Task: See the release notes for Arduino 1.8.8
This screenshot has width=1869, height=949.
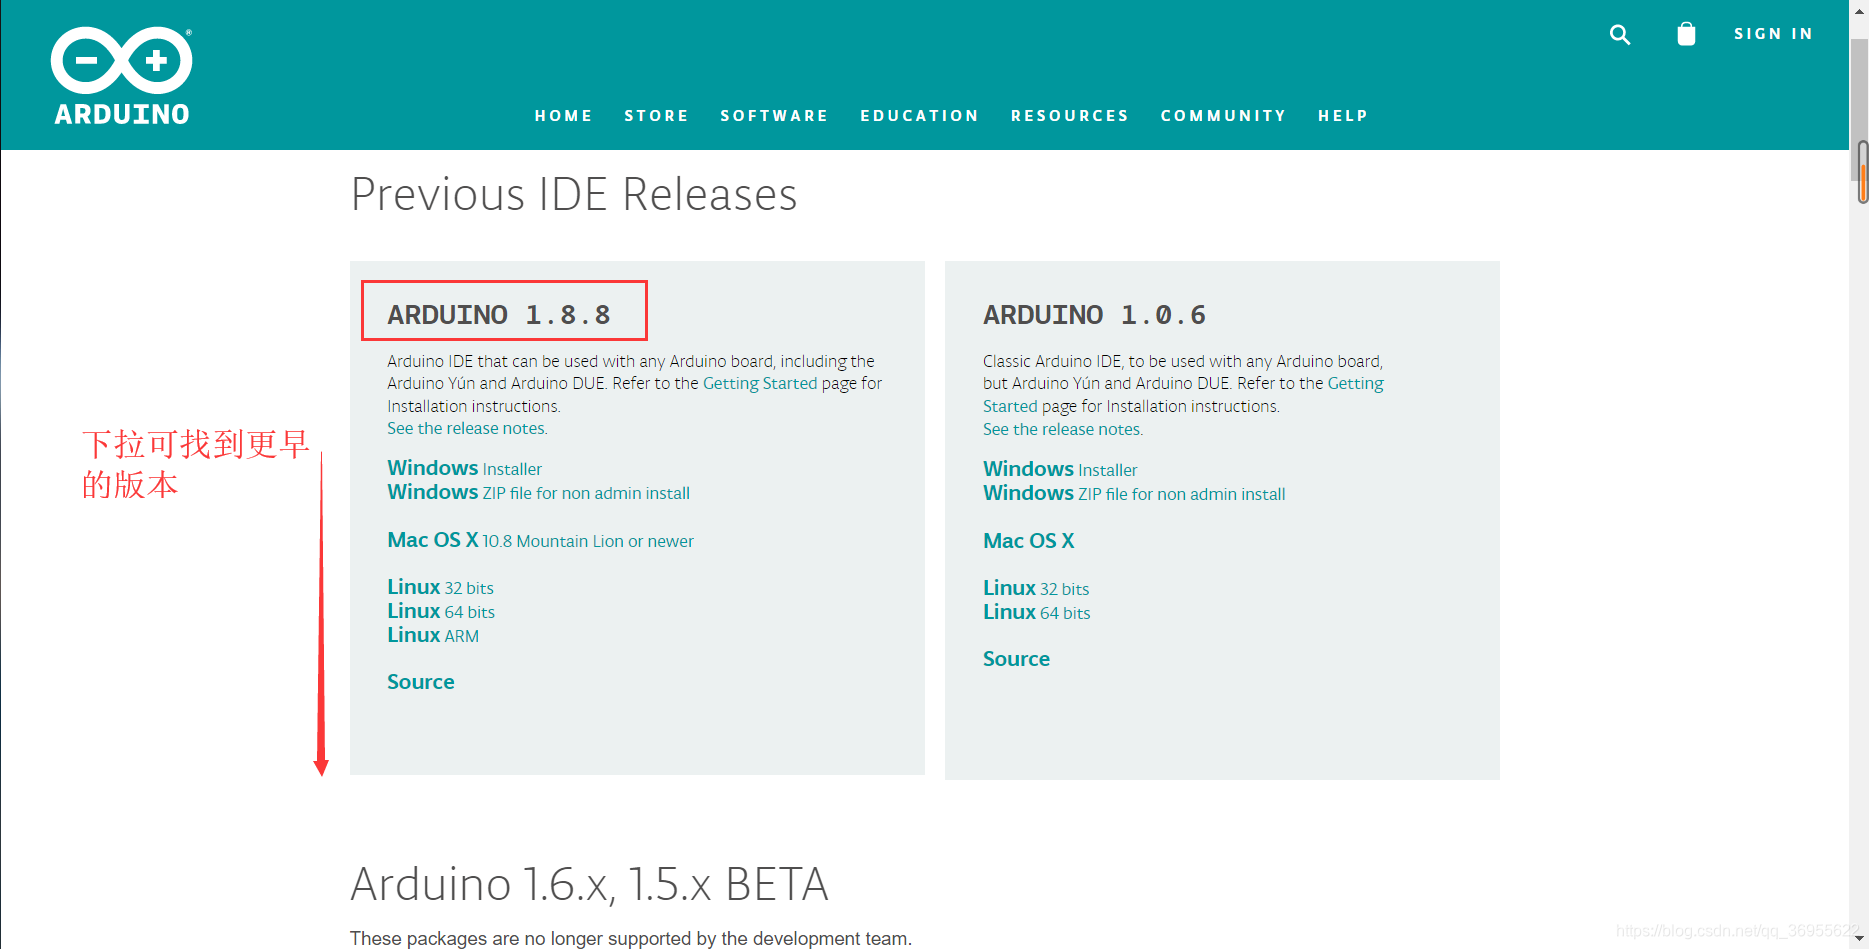Action: tap(467, 428)
